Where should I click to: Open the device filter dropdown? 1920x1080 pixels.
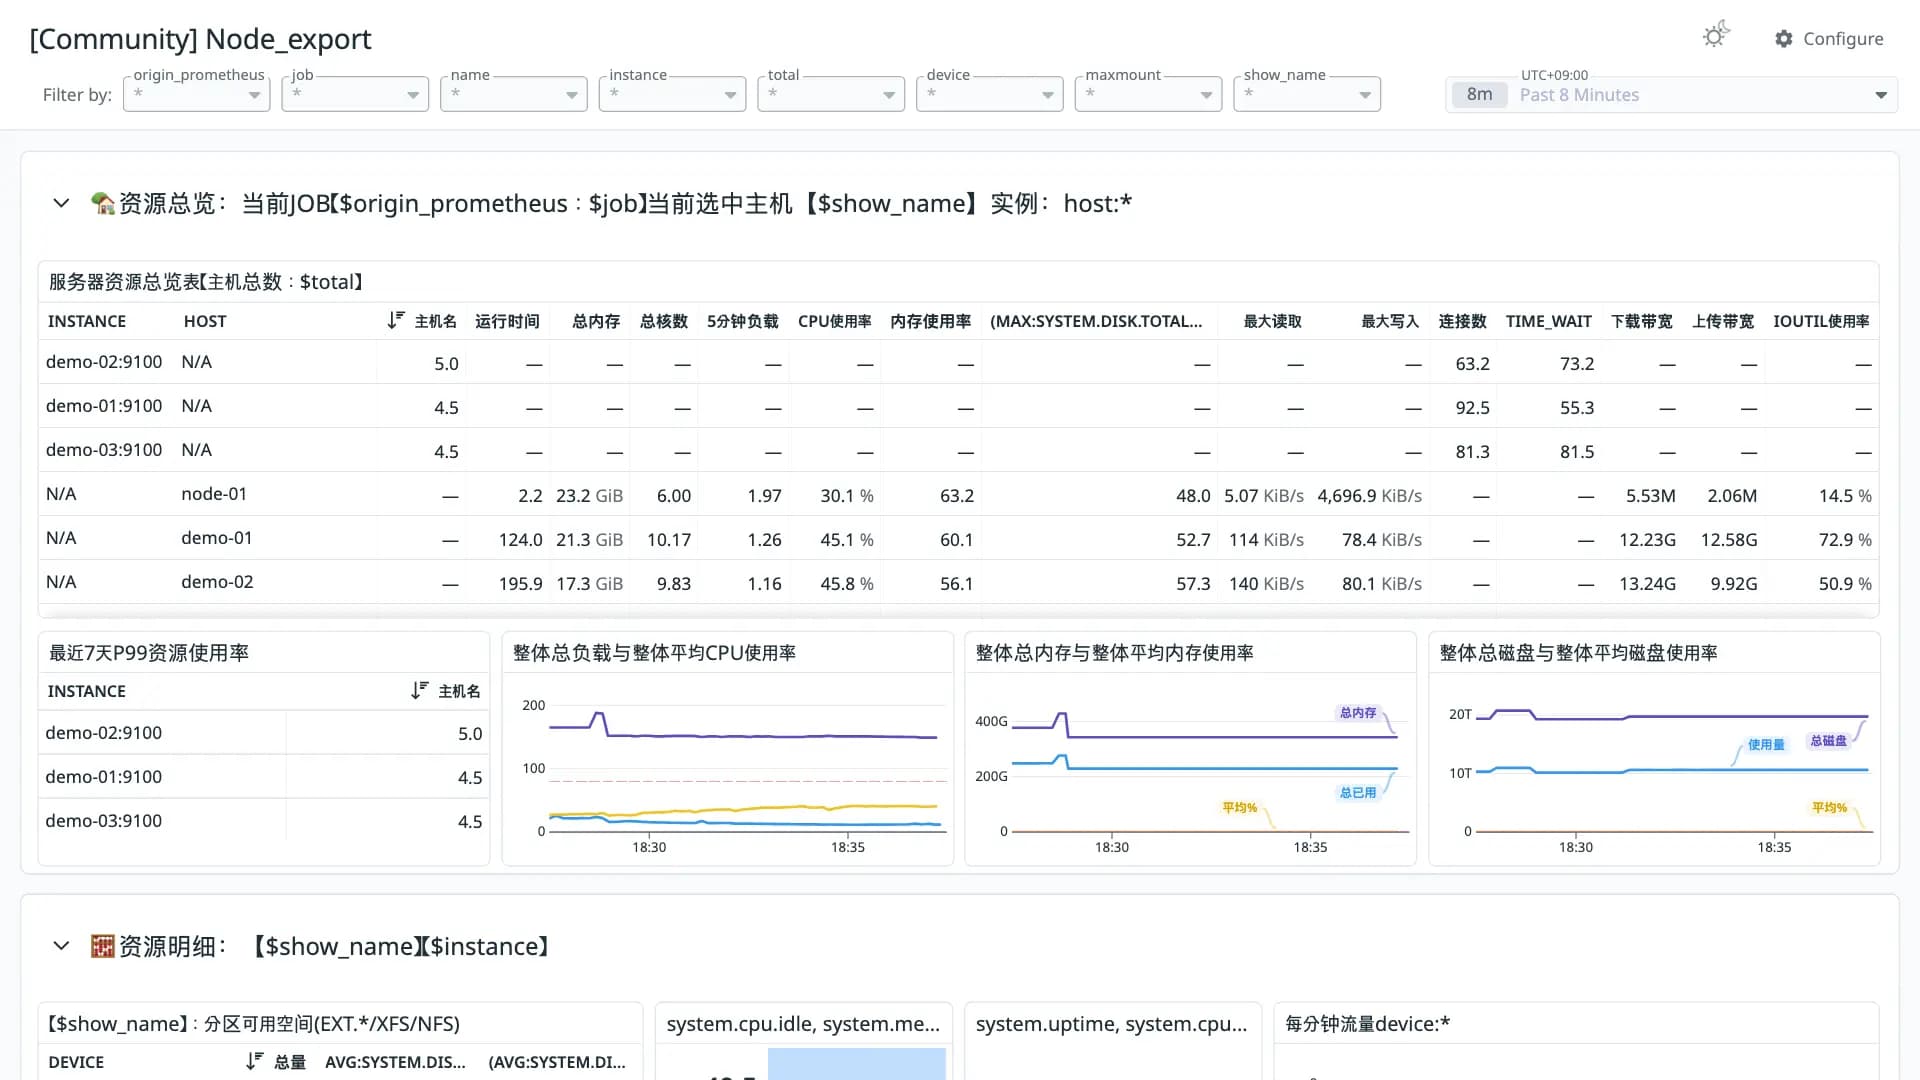(990, 94)
